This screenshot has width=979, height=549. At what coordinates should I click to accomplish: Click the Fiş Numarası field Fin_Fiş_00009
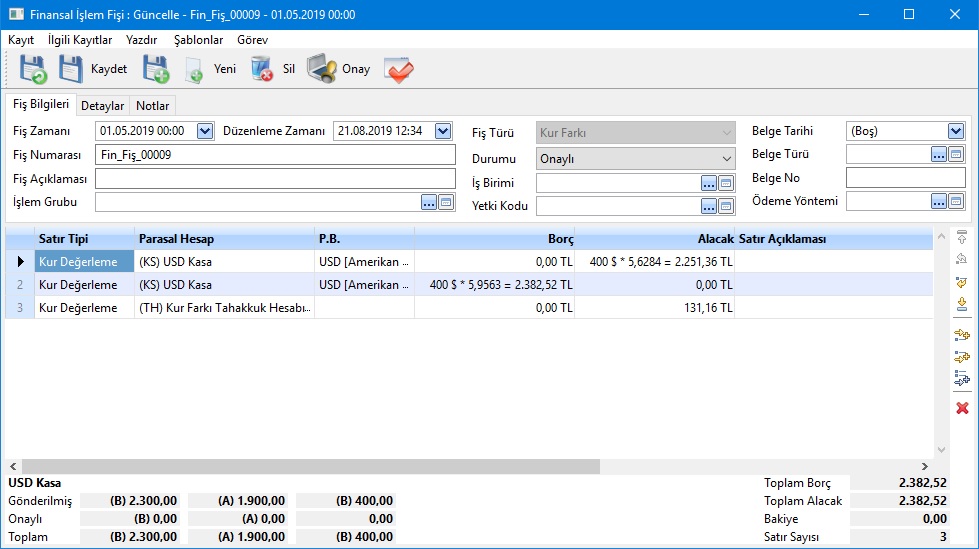click(x=275, y=155)
